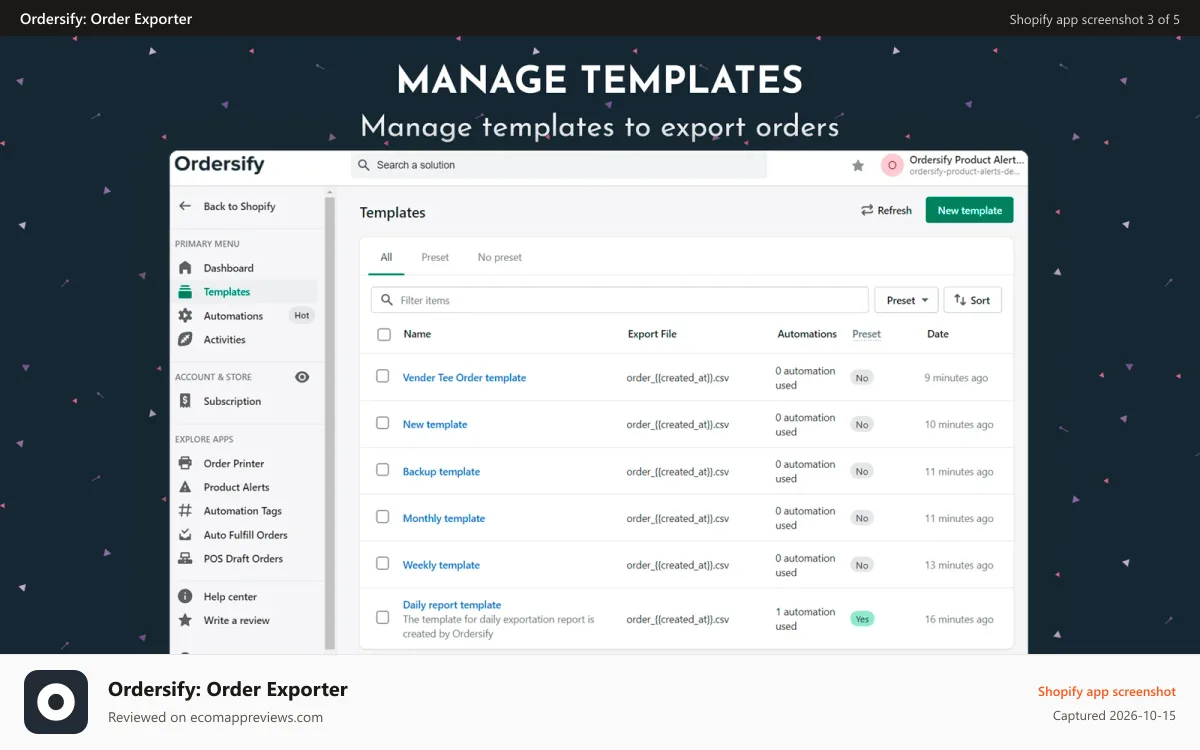Click the Hot badge beside Automations
The height and width of the screenshot is (750, 1200).
pos(302,315)
